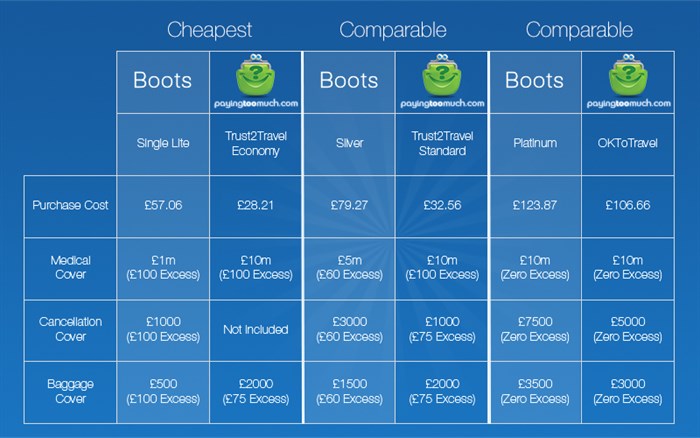Image resolution: width=700 pixels, height=438 pixels.
Task: Click the payingtoomuch.com logo above OKToTravel
Action: click(628, 82)
